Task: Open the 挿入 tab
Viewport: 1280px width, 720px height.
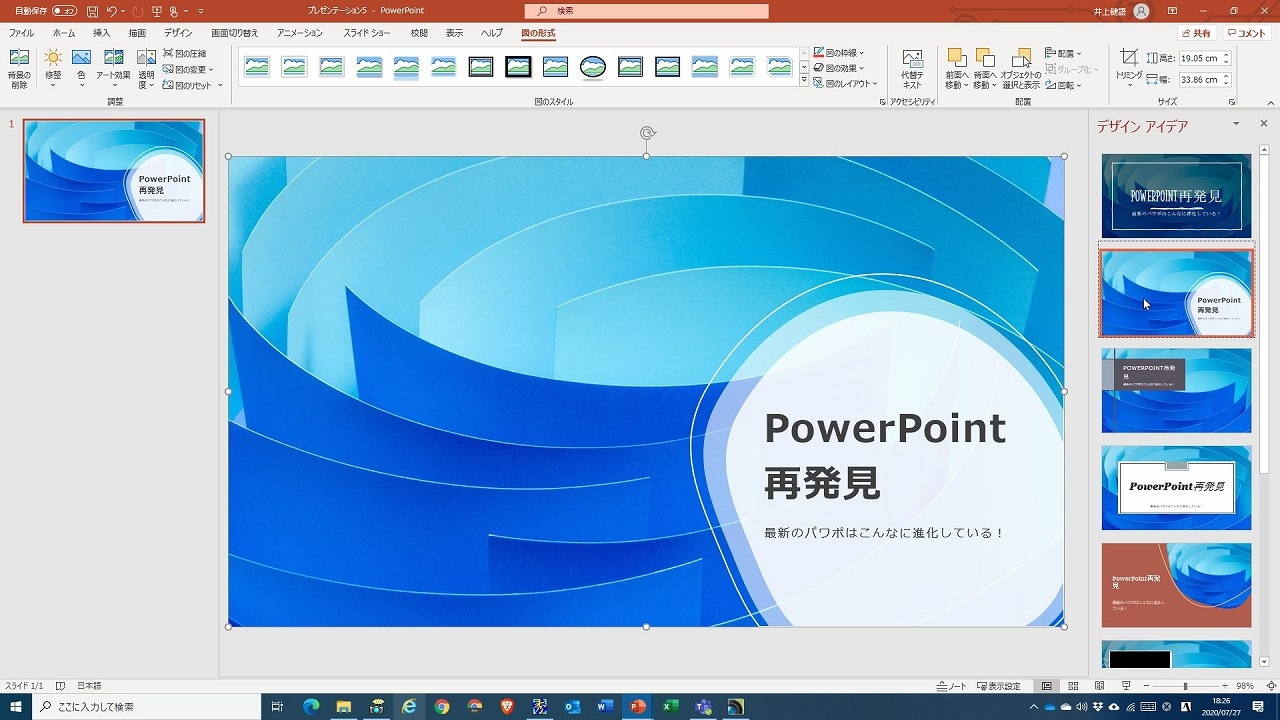Action: (101, 33)
